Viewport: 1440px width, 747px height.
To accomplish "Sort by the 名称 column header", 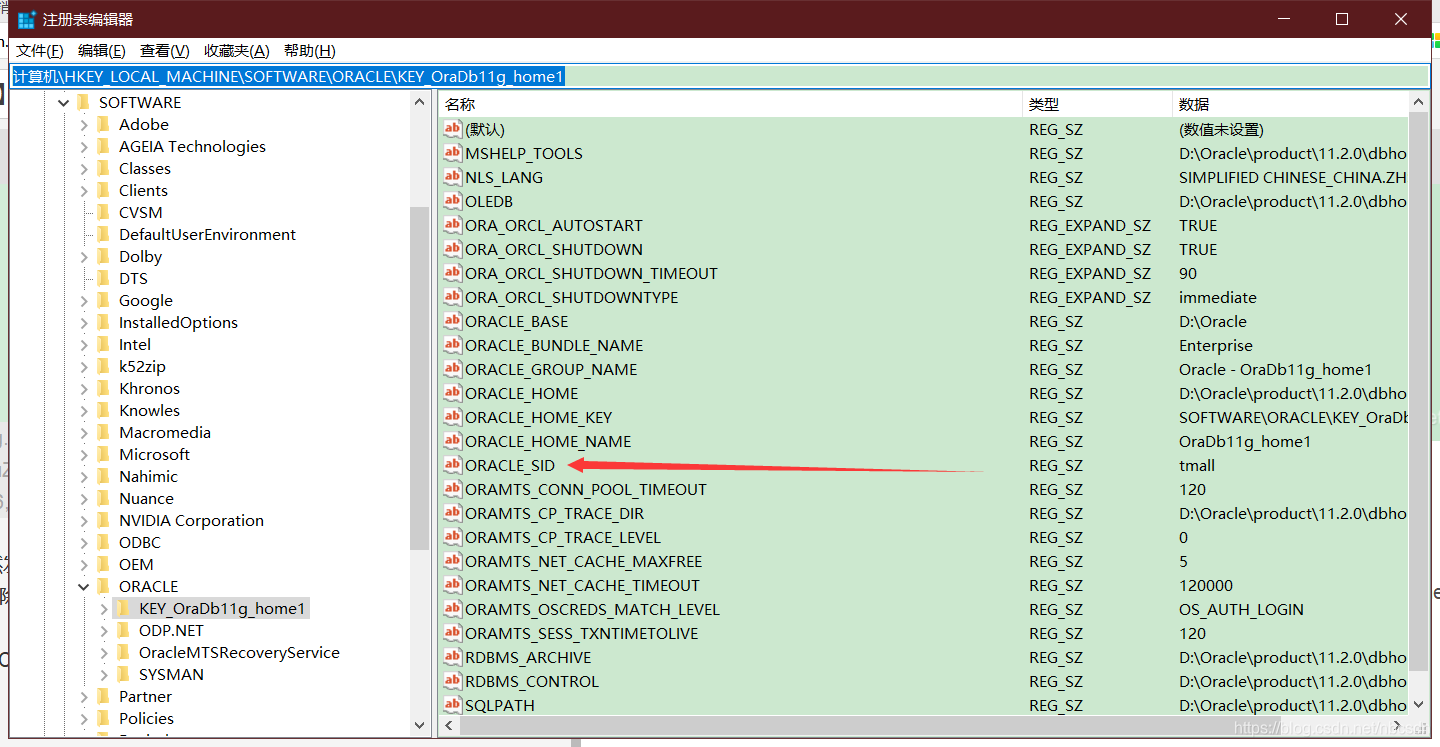I will [x=731, y=104].
